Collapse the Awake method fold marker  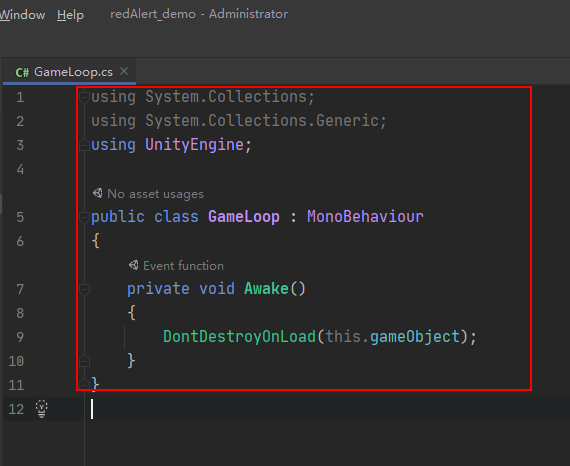[84, 289]
